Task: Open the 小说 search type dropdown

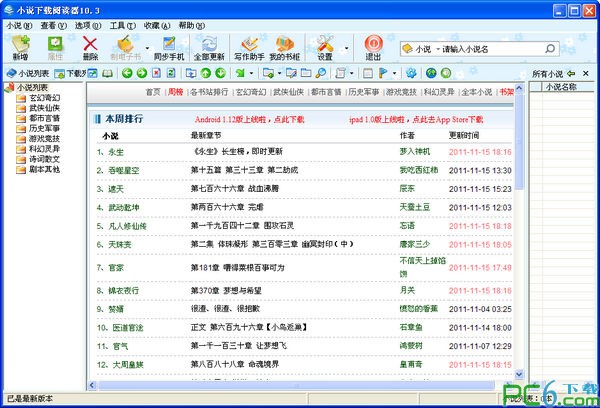Action: [x=438, y=49]
